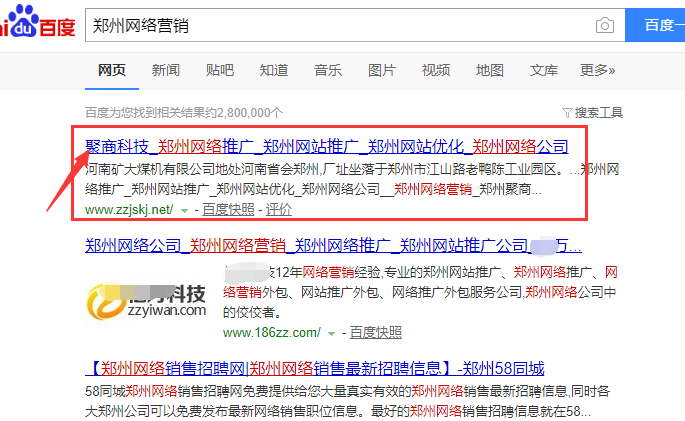Image resolution: width=685 pixels, height=421 pixels.
Task: Open the 贴吧 tab
Action: pyautogui.click(x=220, y=70)
